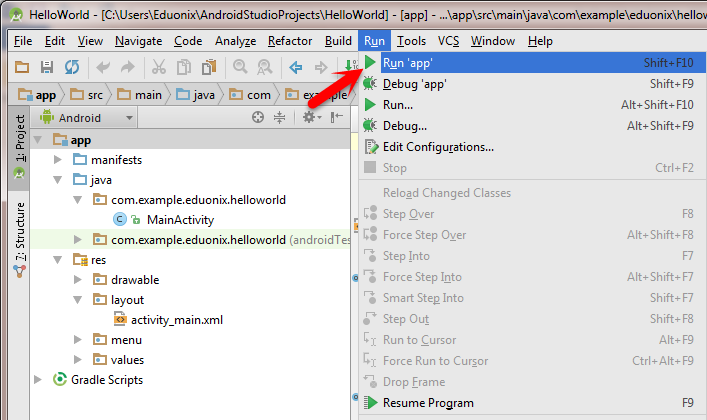The width and height of the screenshot is (707, 420).
Task: Choose Edit Configurations... entry
Action: pyautogui.click(x=533, y=147)
